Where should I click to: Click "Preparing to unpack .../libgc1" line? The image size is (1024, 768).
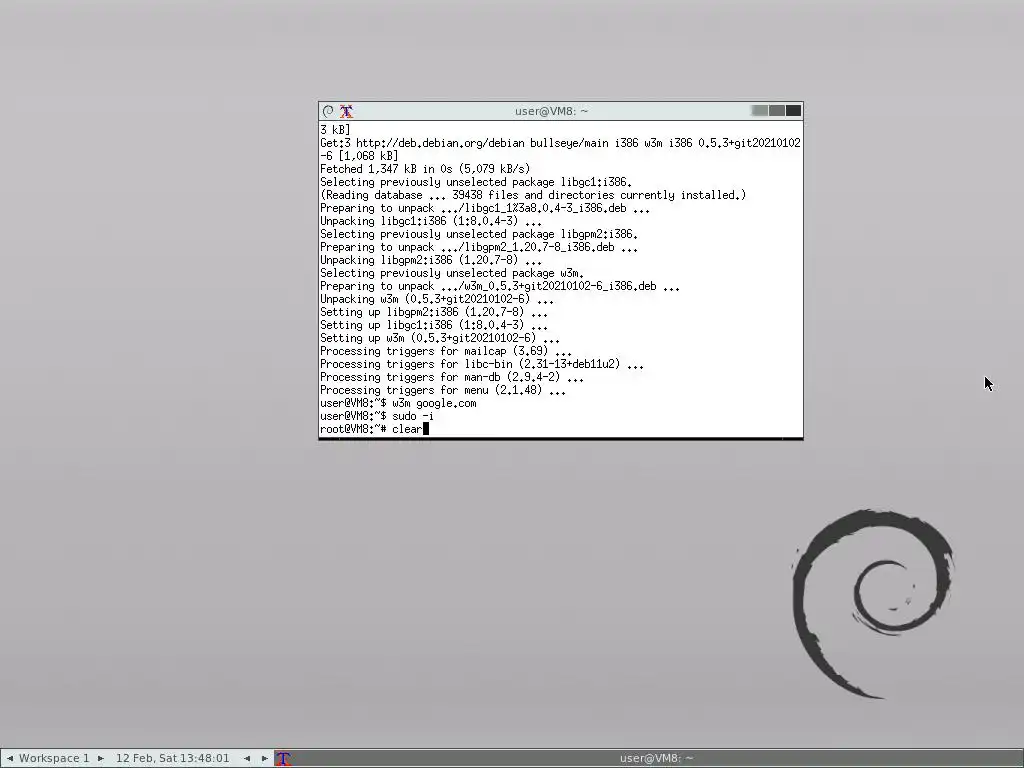pyautogui.click(x=485, y=208)
